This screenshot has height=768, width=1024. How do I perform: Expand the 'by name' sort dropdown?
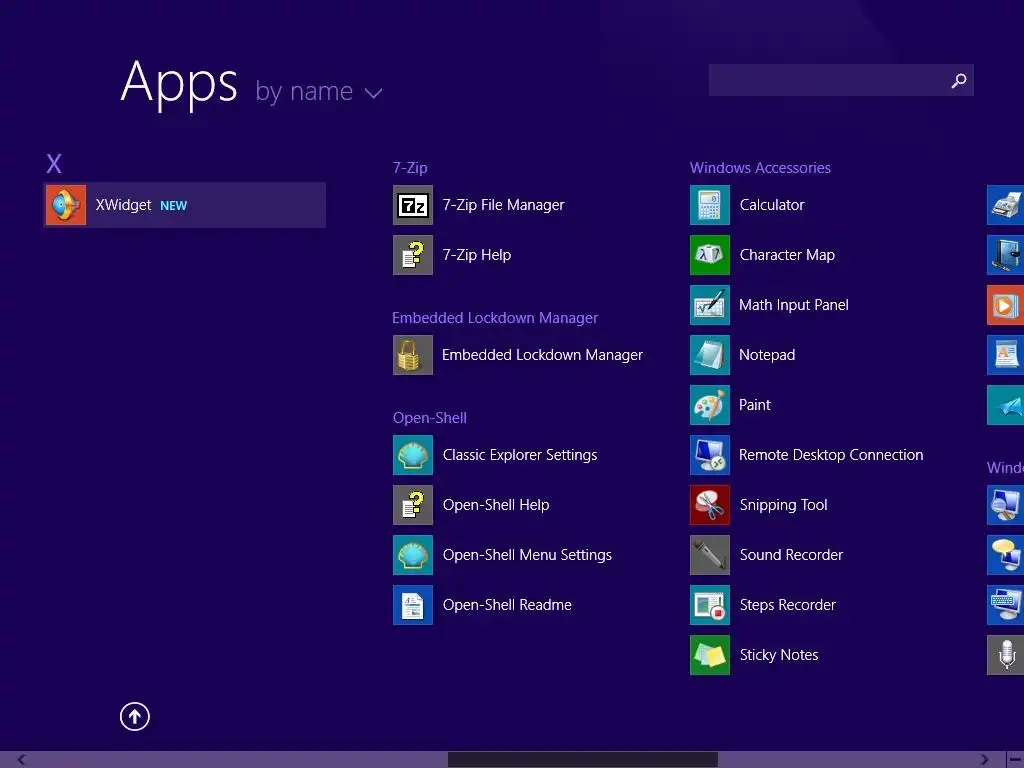pos(319,91)
